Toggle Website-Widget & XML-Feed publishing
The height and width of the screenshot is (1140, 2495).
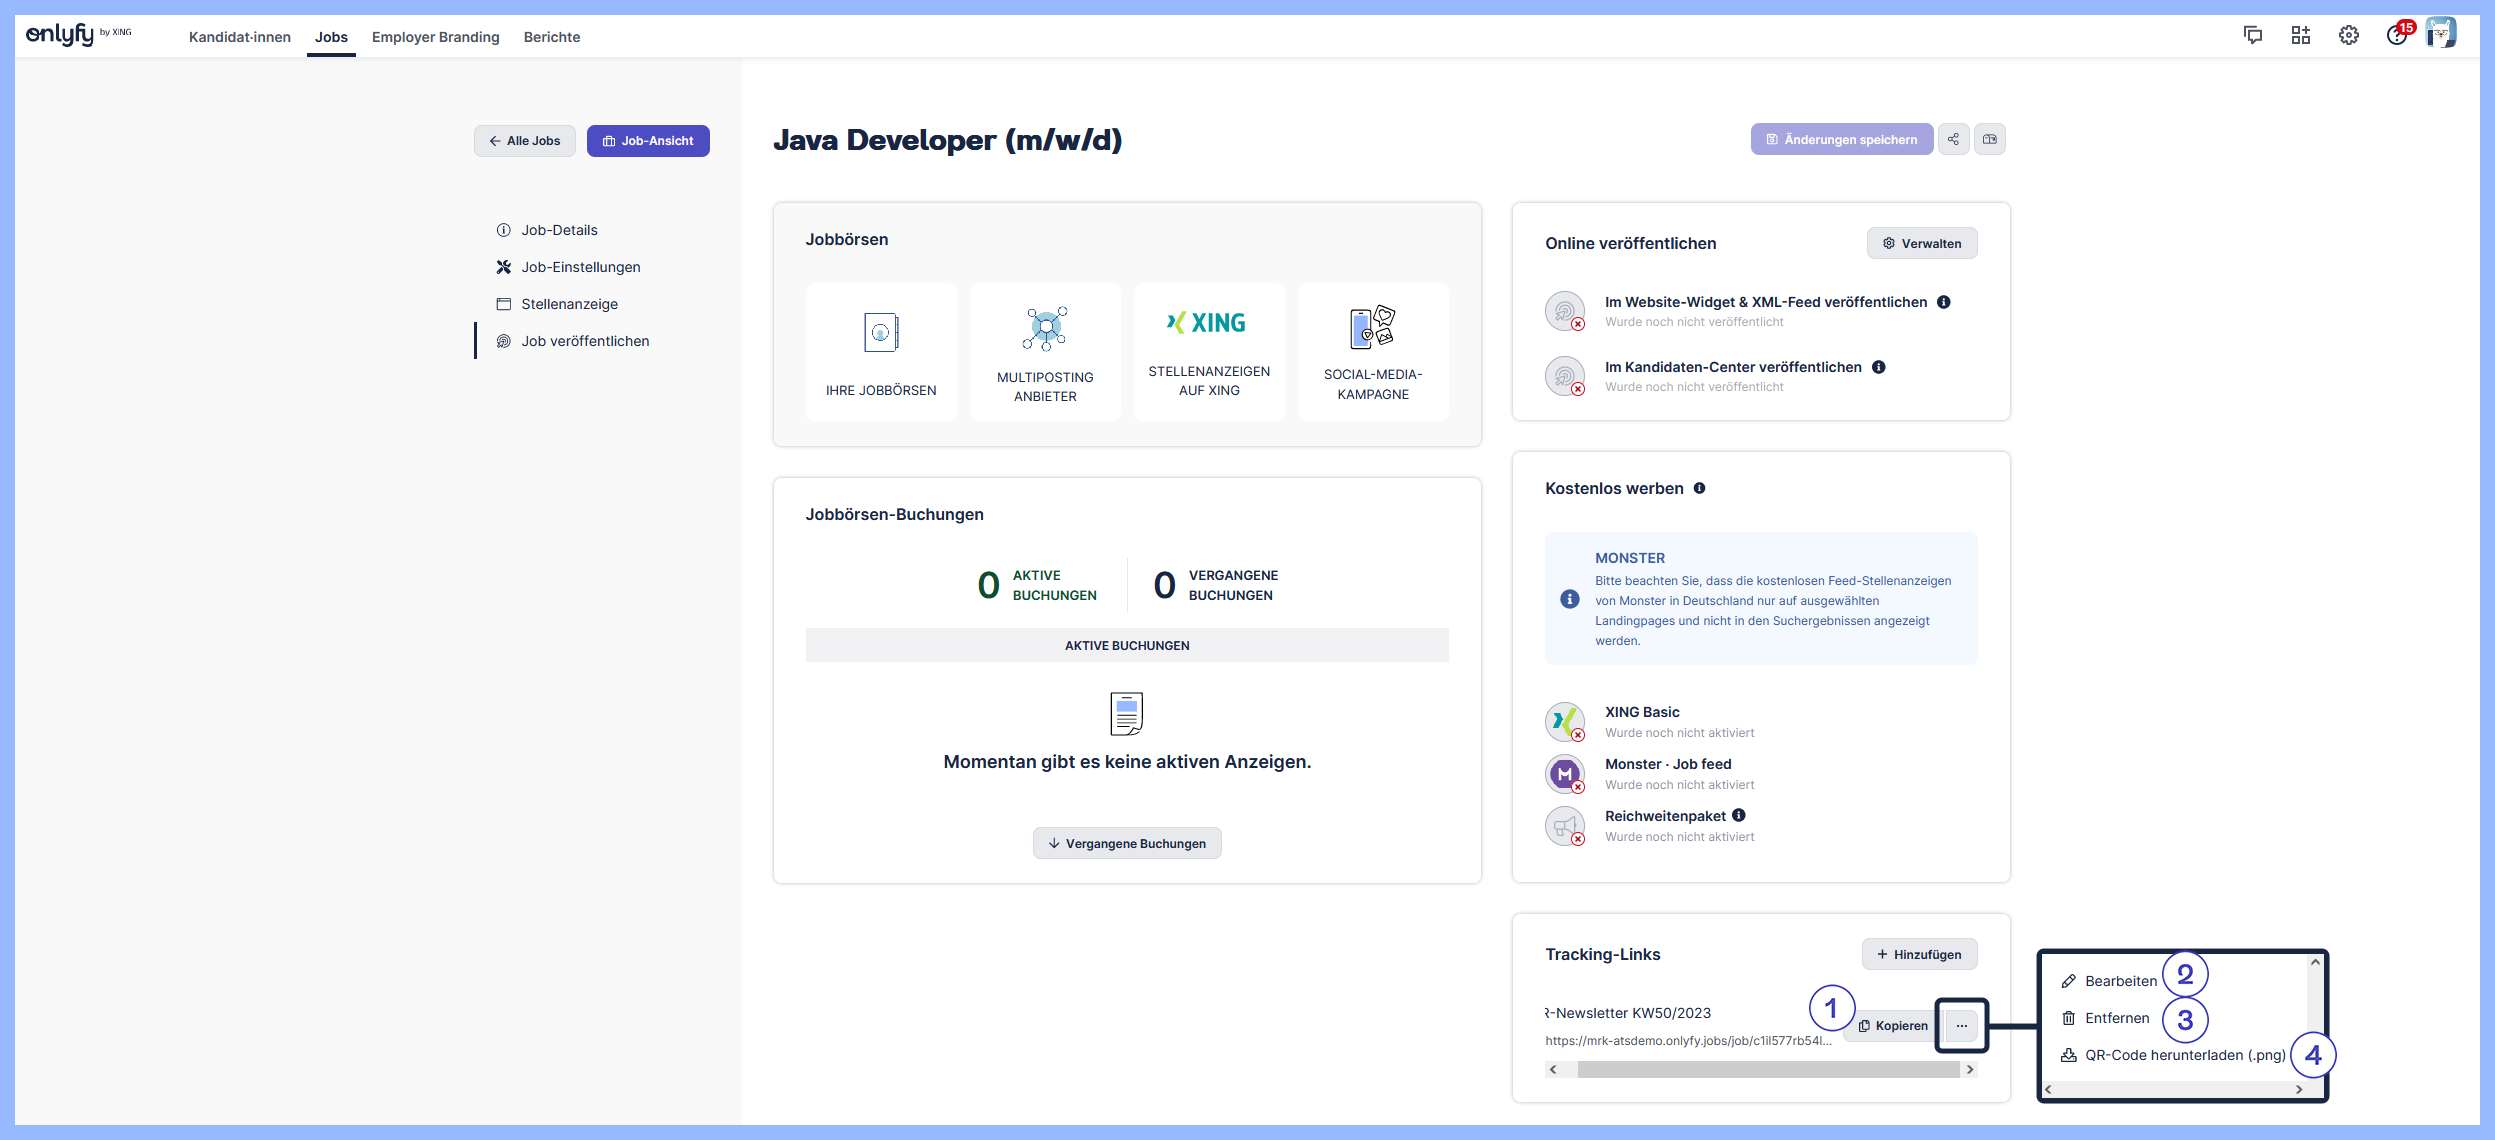[1565, 311]
